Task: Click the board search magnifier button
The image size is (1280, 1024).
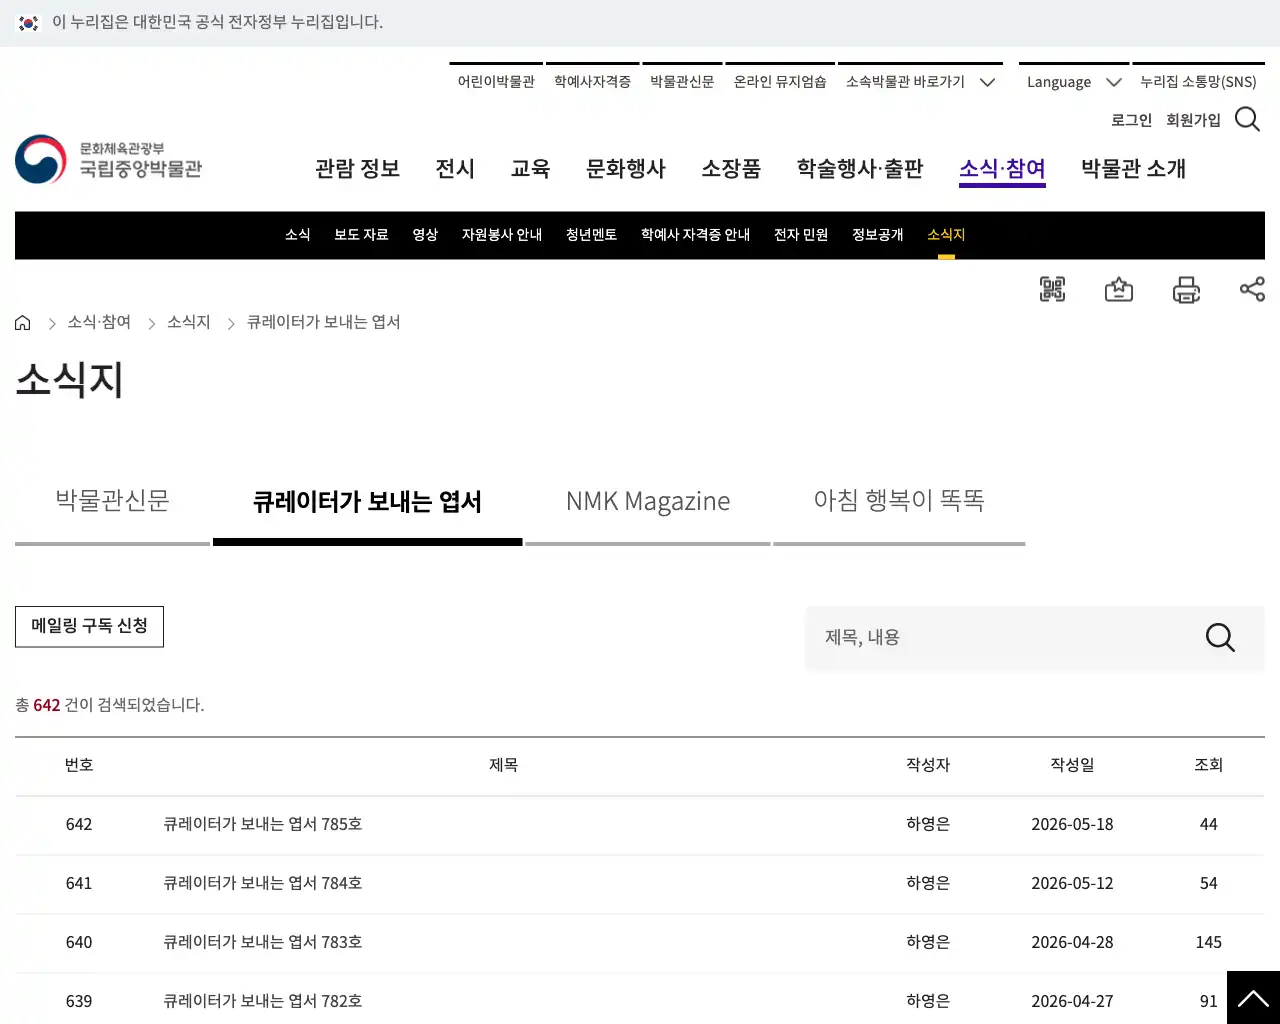Action: point(1220,637)
